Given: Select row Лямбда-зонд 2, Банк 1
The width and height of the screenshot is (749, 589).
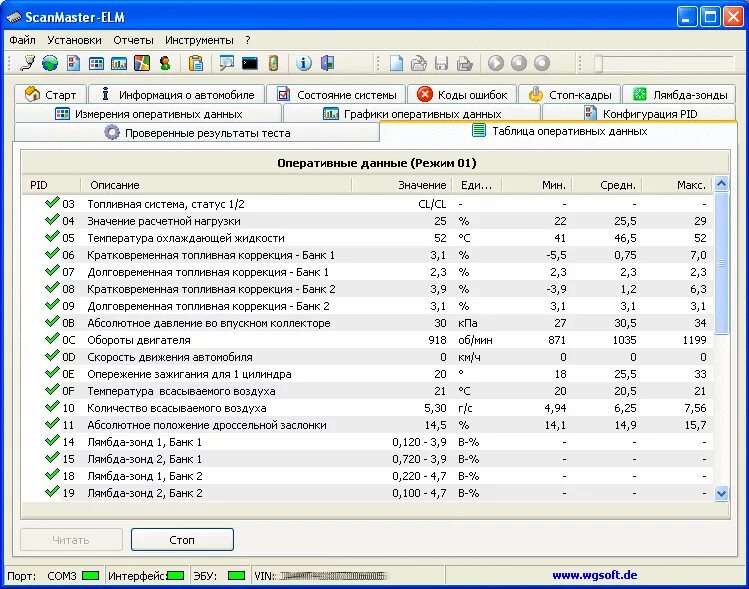Looking at the screenshot, I should coord(367,459).
